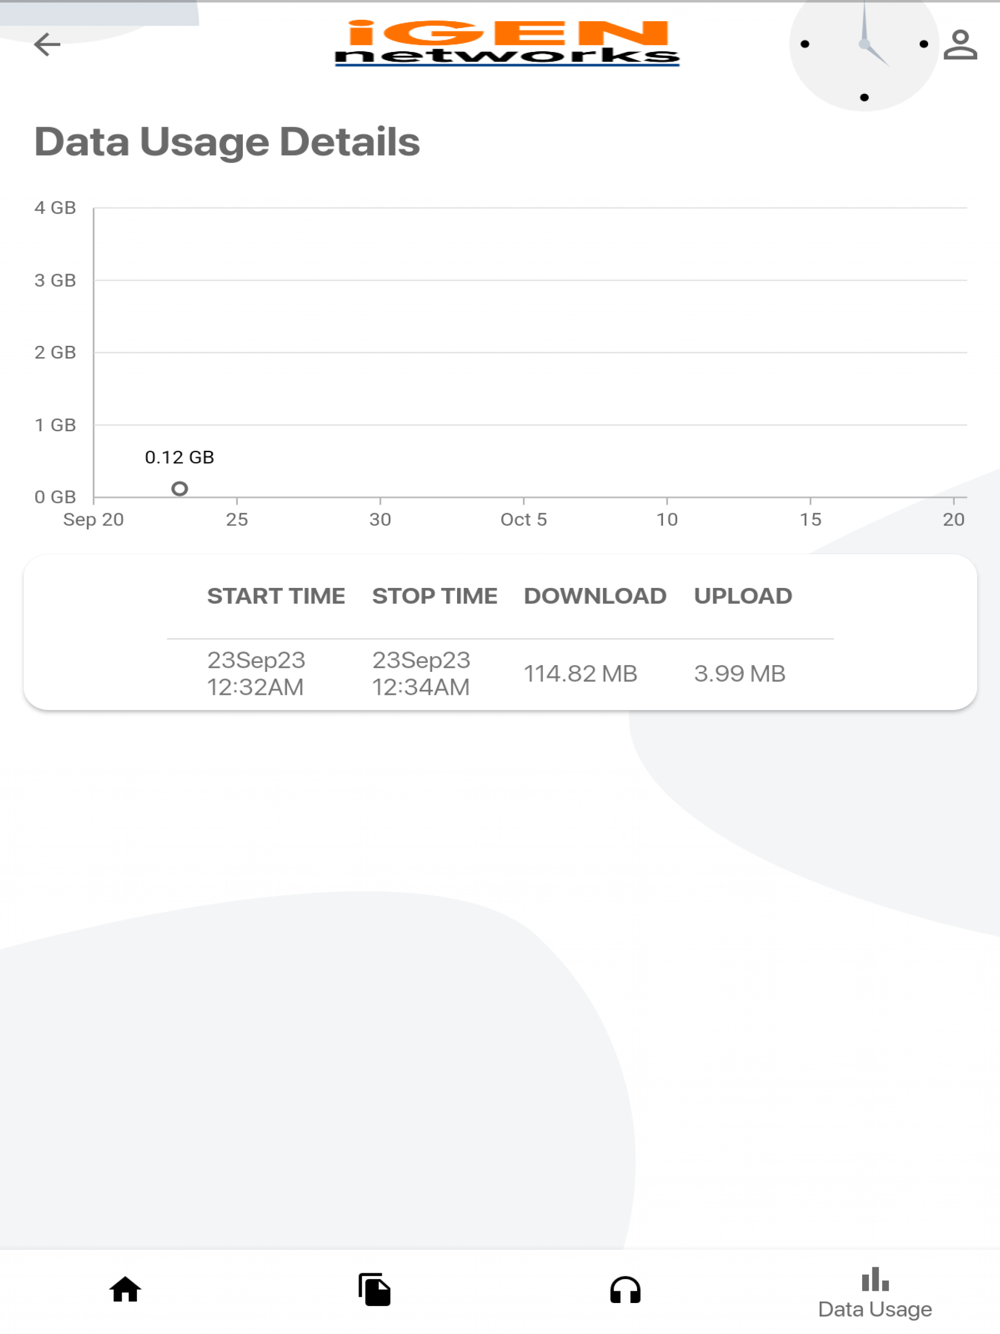Click the 23Sep23 12:32AM start time
The width and height of the screenshot is (1000, 1334).
[x=256, y=674]
